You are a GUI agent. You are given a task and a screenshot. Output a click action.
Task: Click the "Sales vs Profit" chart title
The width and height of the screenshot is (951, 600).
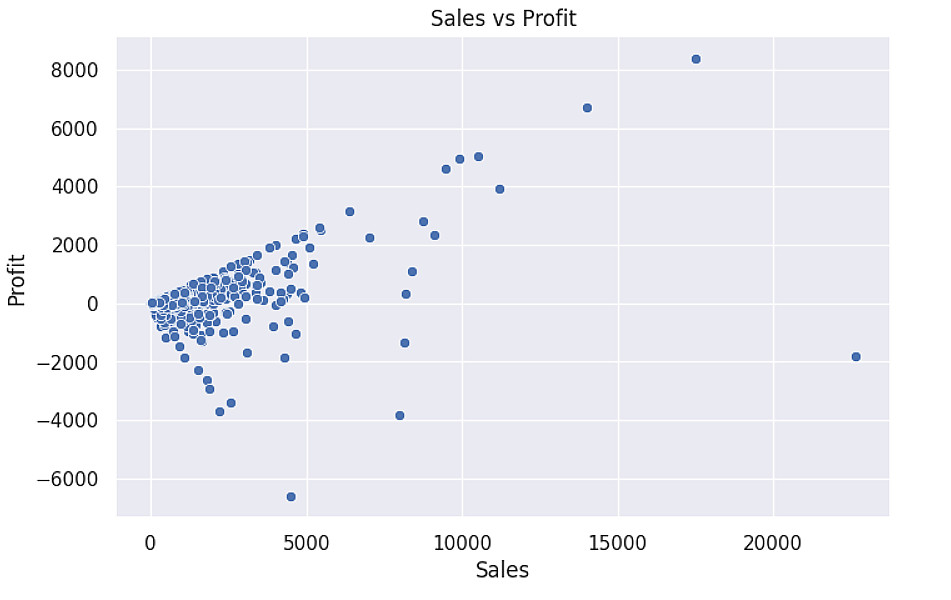point(503,18)
